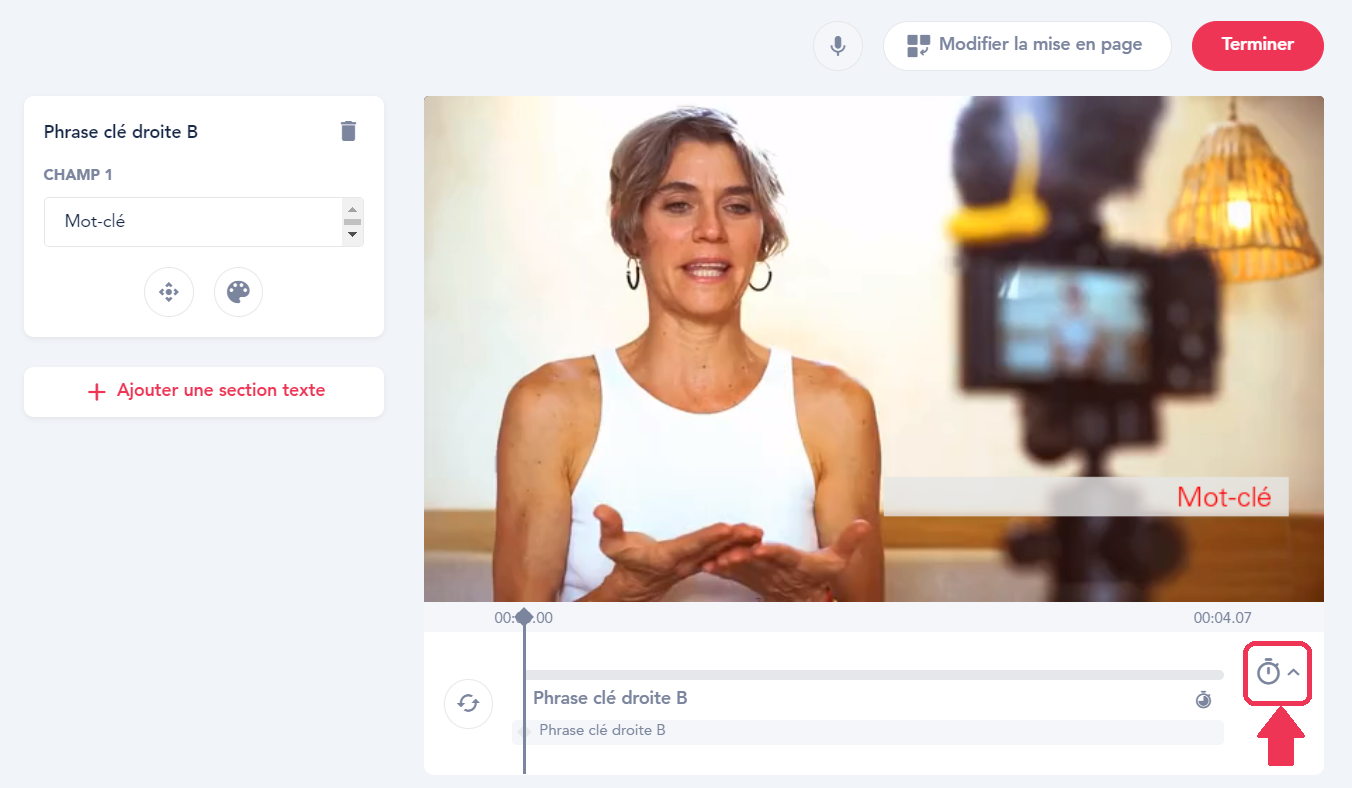The width and height of the screenshot is (1352, 788).
Task: Click the circular refresh loop icon
Action: (468, 703)
